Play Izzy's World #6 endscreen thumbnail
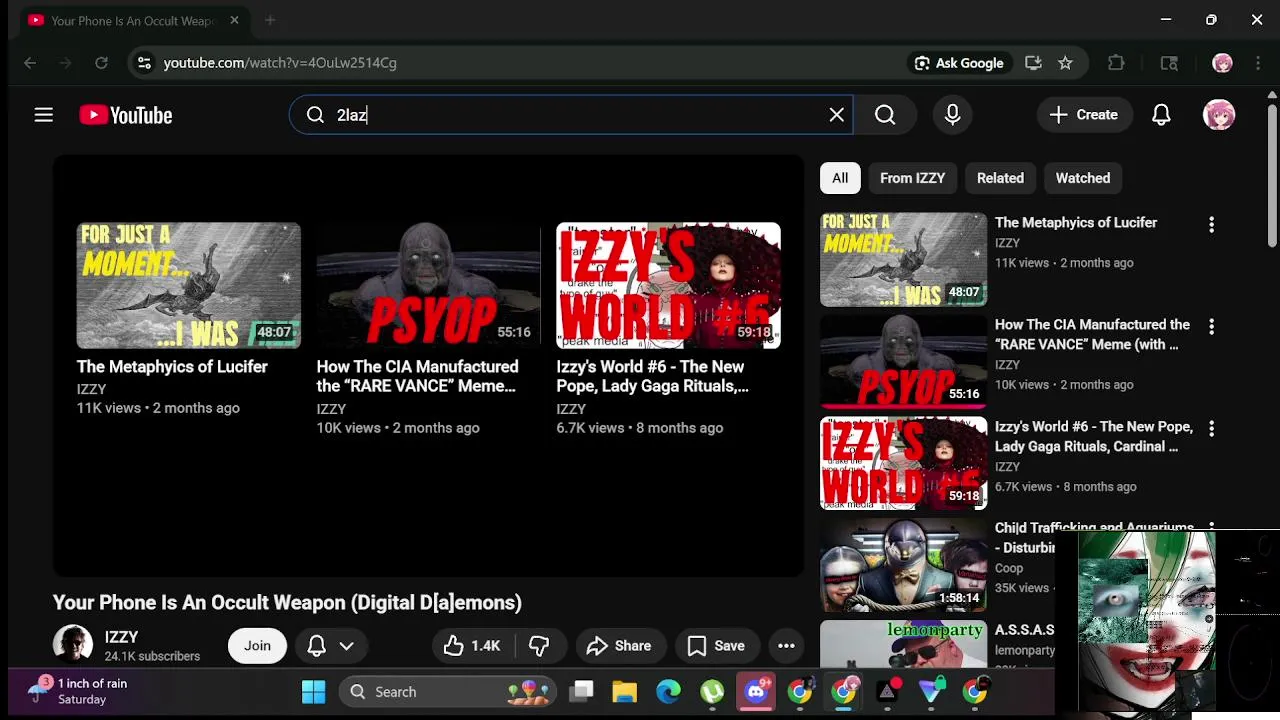1280x720 pixels. click(x=668, y=285)
